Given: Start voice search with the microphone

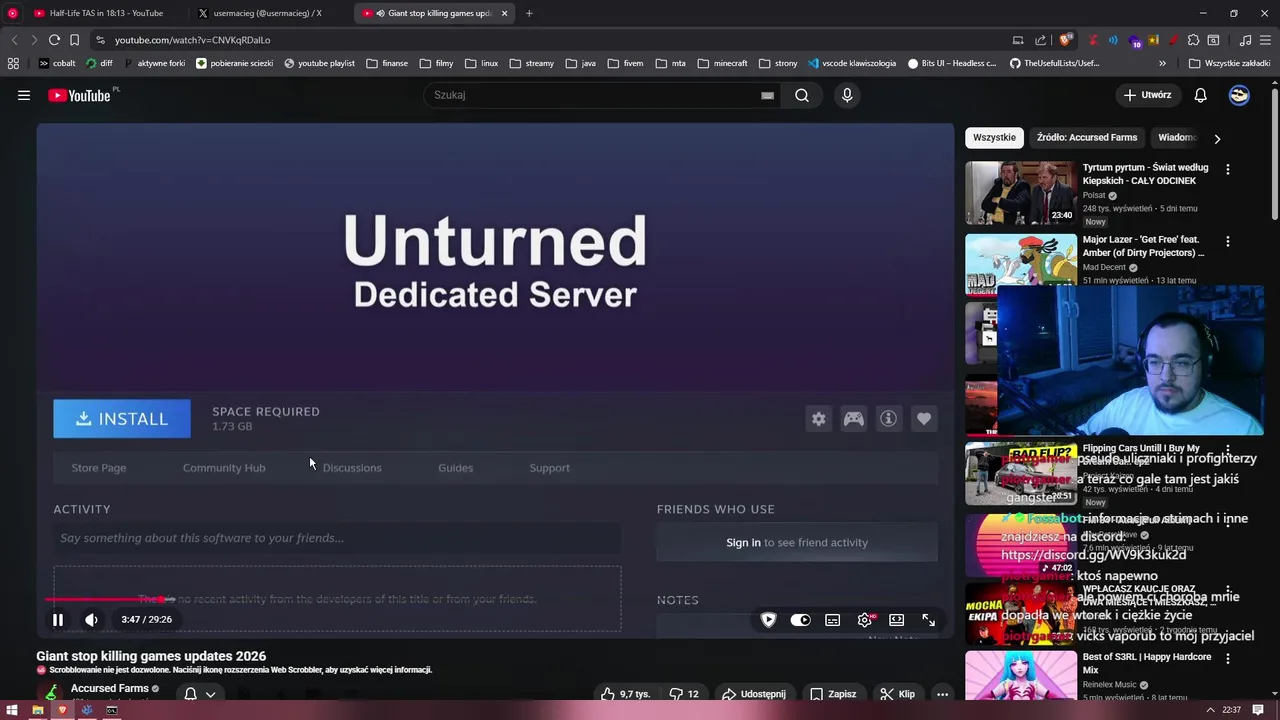Looking at the screenshot, I should 847,95.
